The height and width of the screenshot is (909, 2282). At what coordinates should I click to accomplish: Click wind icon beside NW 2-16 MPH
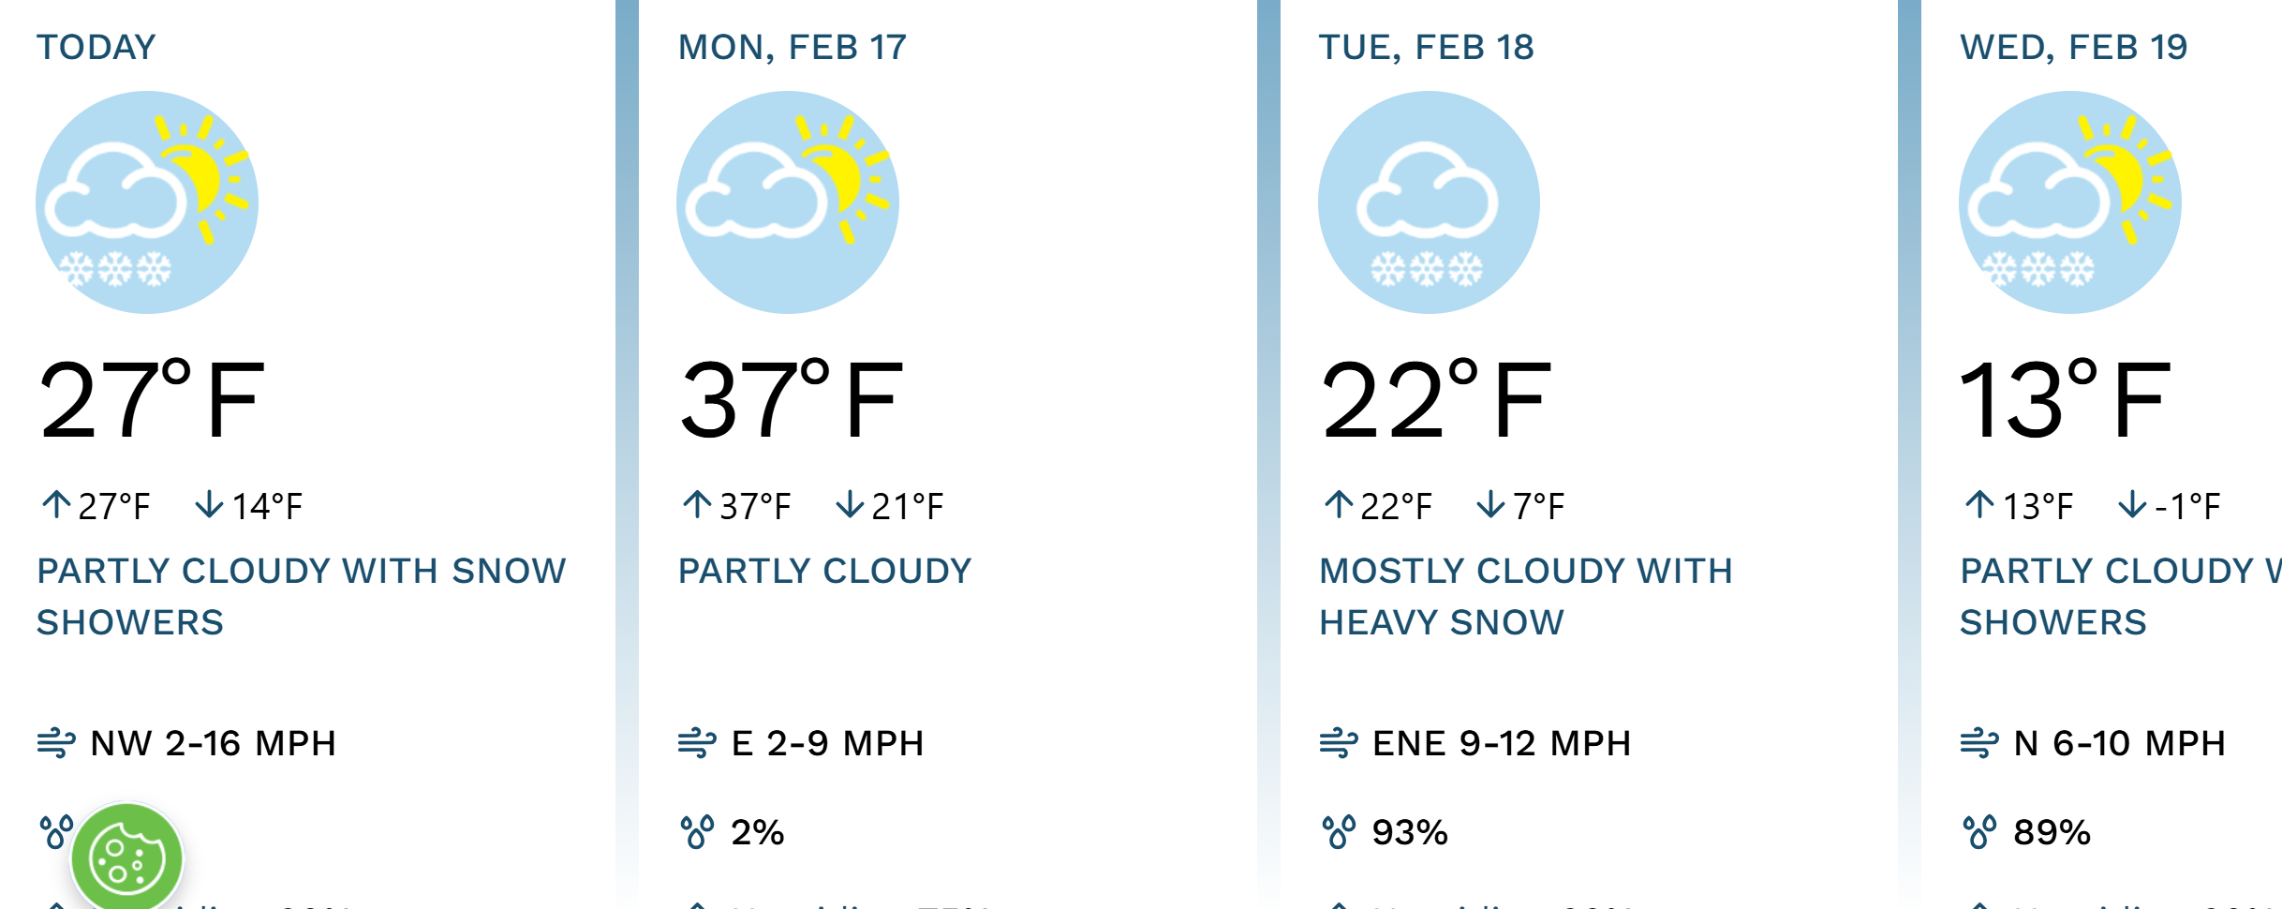pyautogui.click(x=56, y=743)
